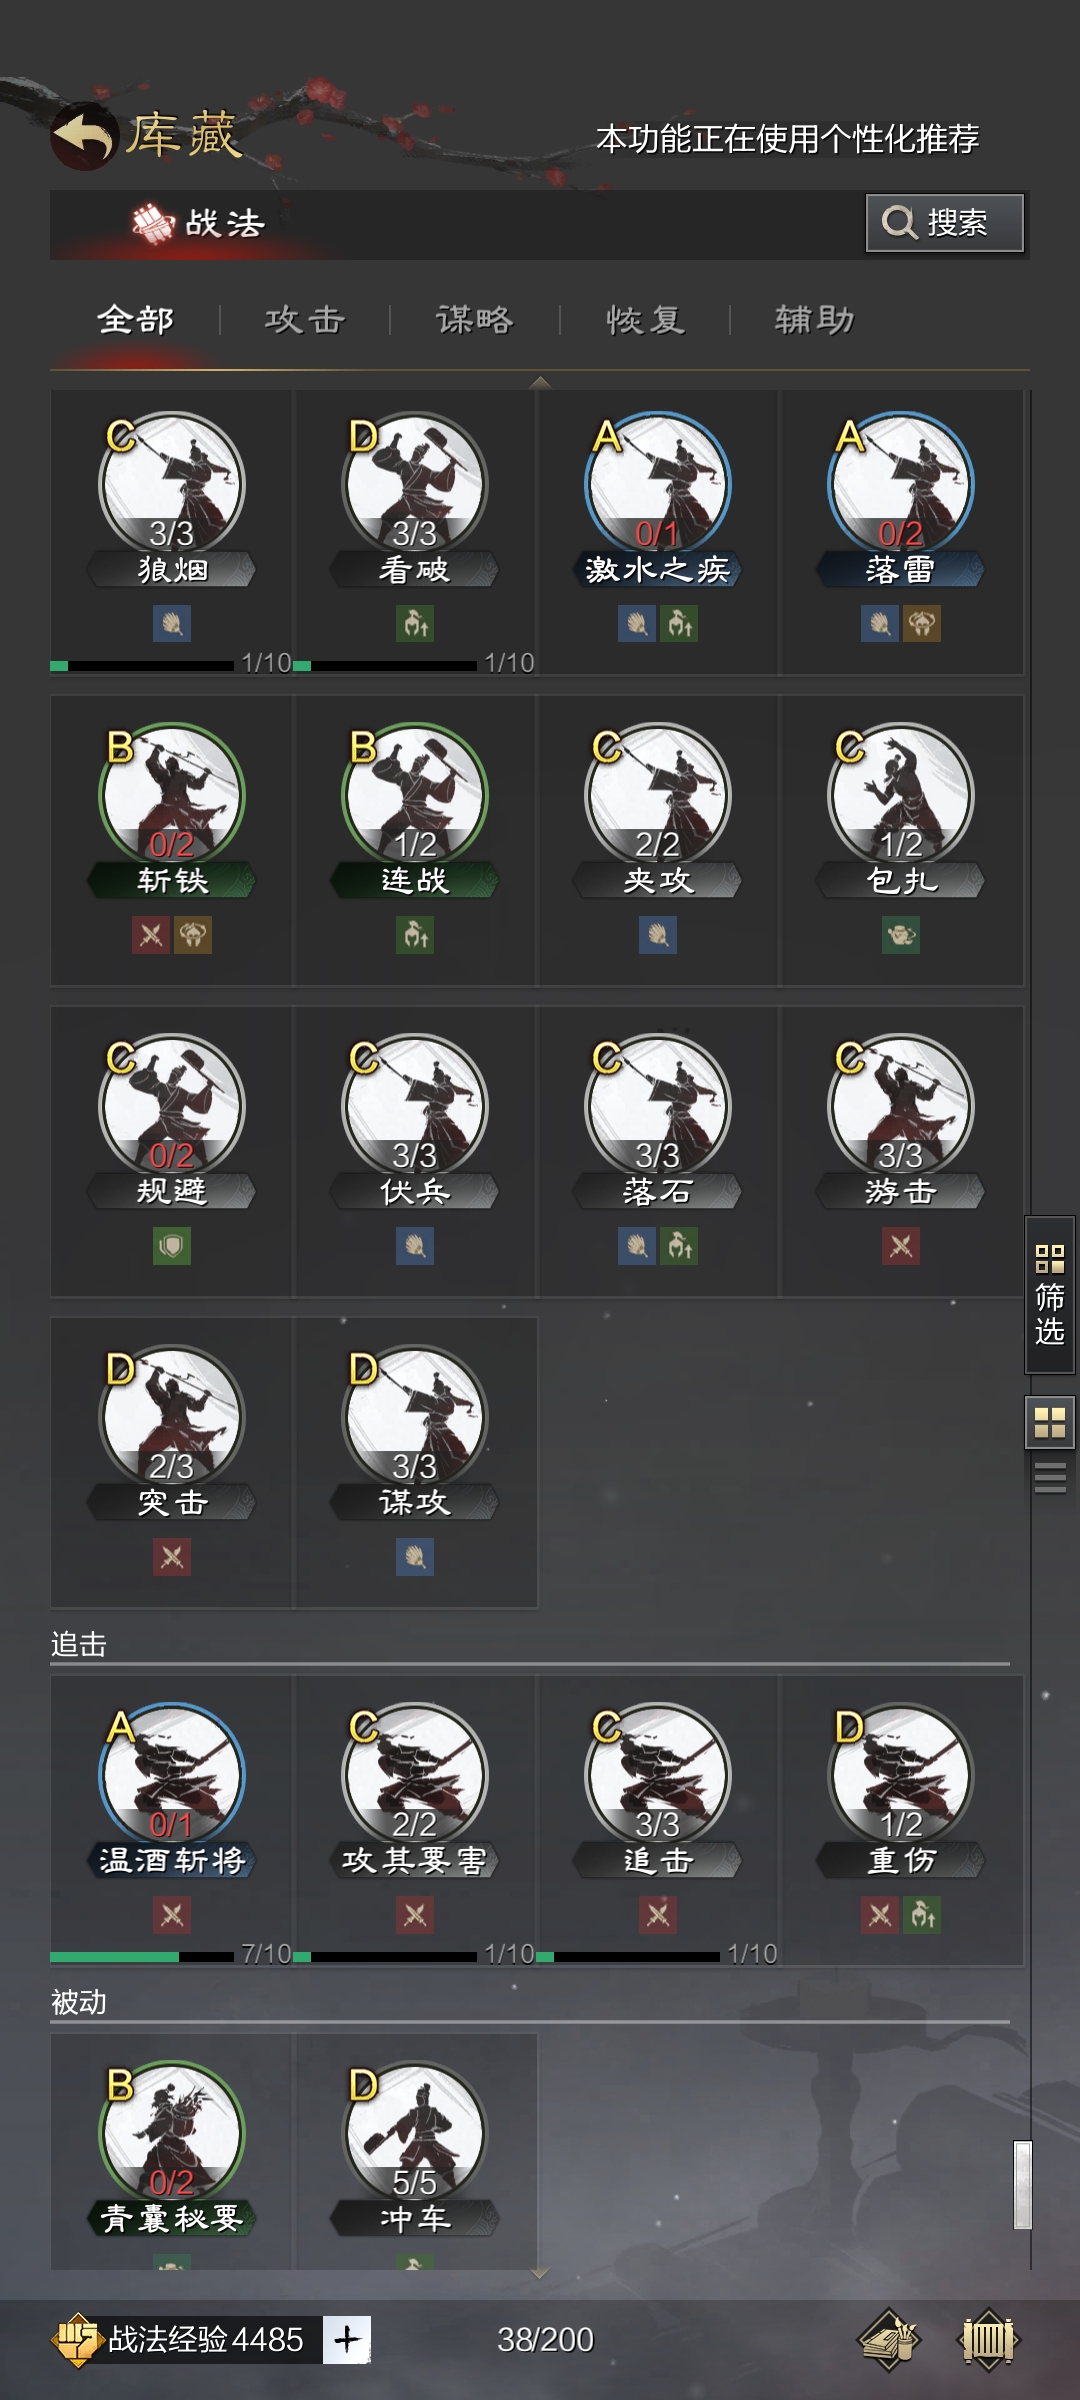Screen dimensions: 1080x2400
Task: Collapse list with top arrow chevron
Action: coord(540,382)
